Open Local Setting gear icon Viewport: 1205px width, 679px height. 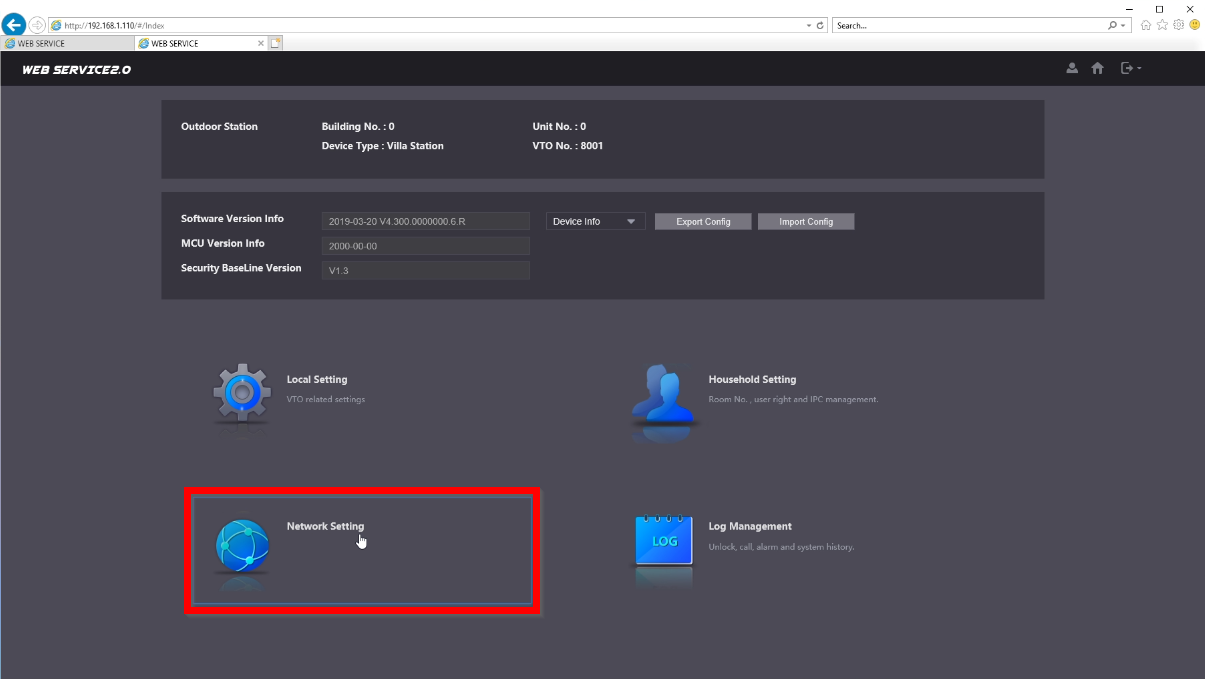pos(242,393)
